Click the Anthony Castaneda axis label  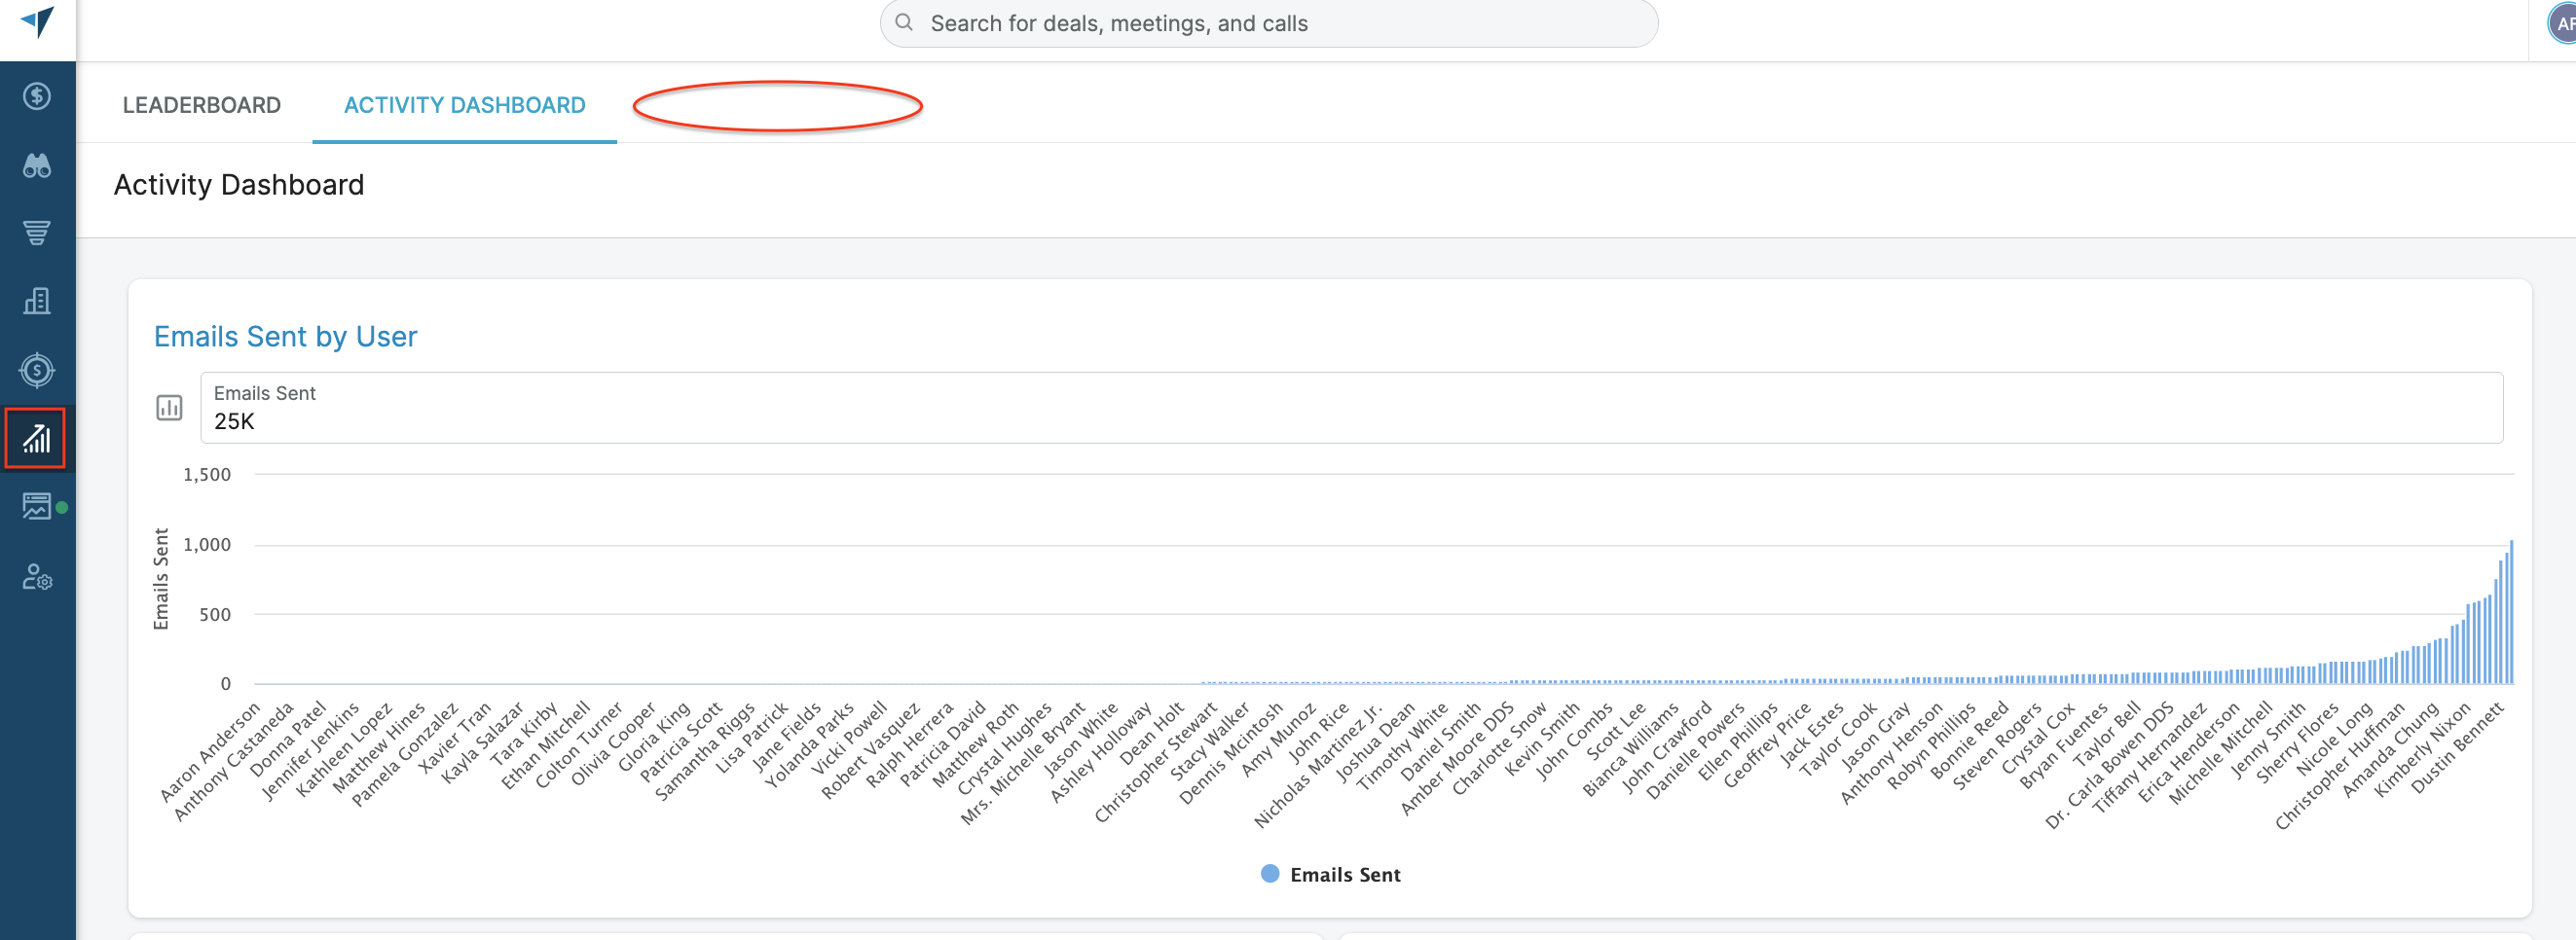click(233, 762)
